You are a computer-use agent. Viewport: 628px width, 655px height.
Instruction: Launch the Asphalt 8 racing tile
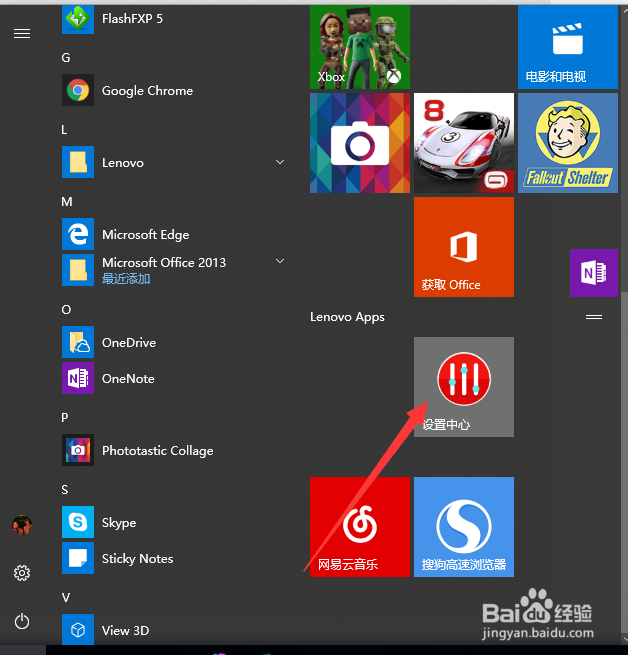464,143
